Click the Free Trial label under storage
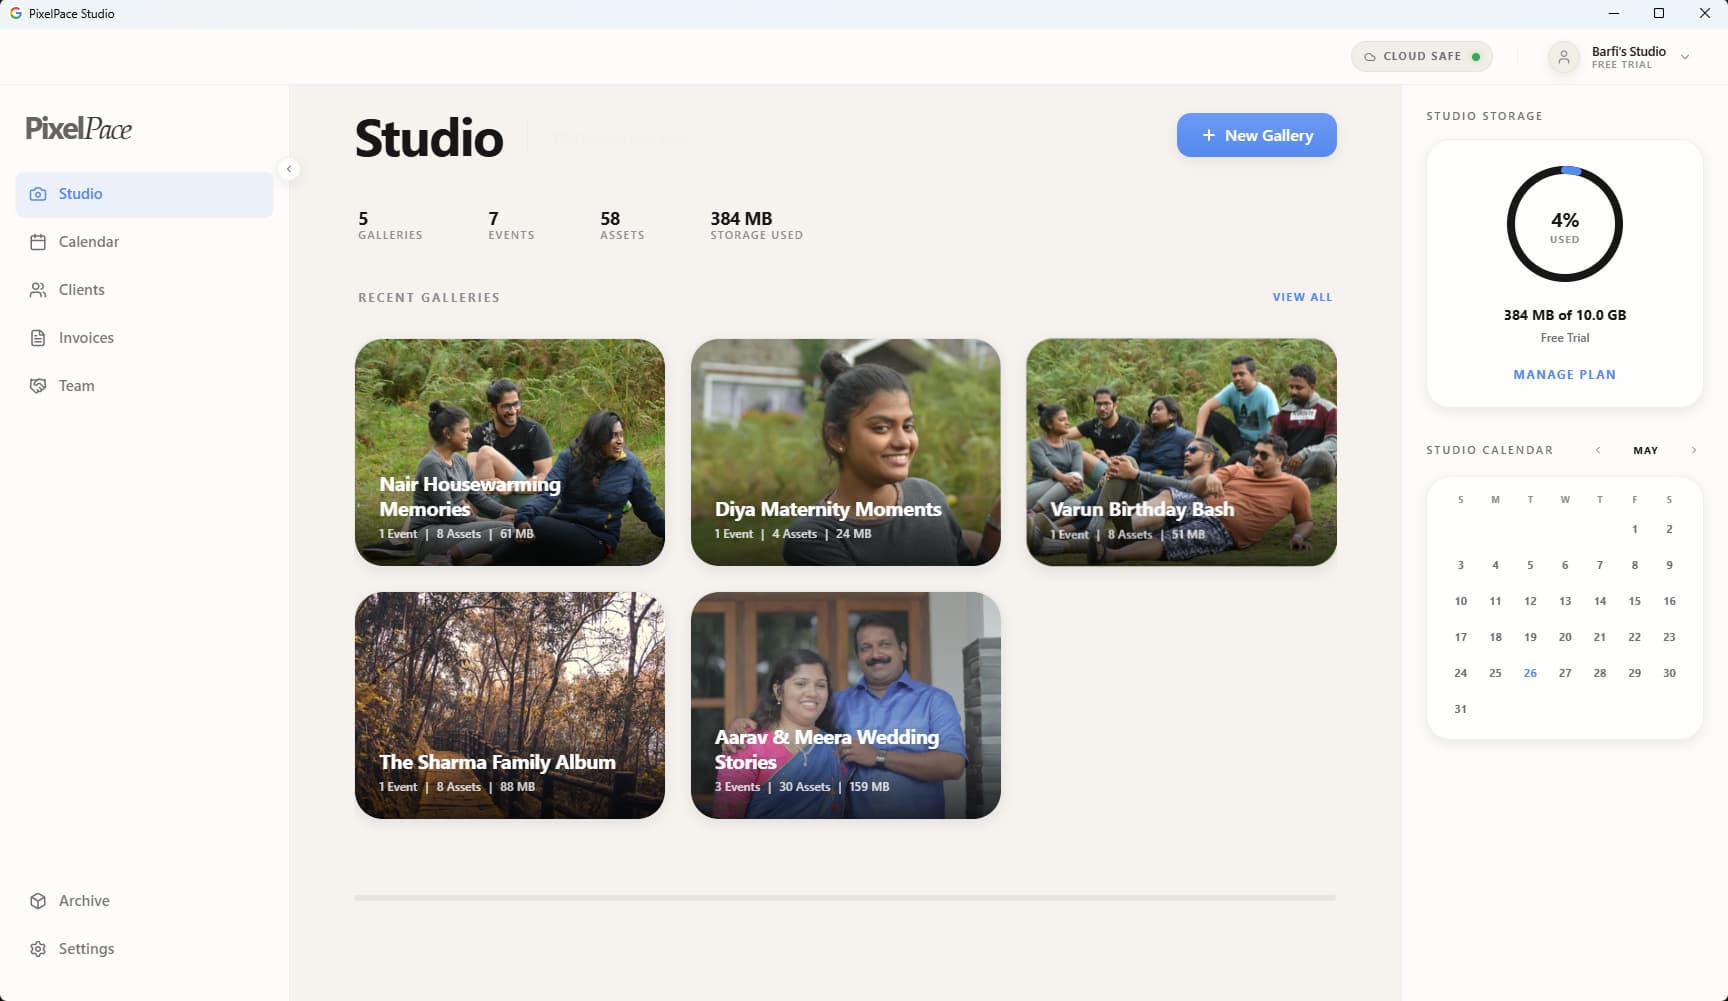The image size is (1728, 1001). pos(1564,338)
